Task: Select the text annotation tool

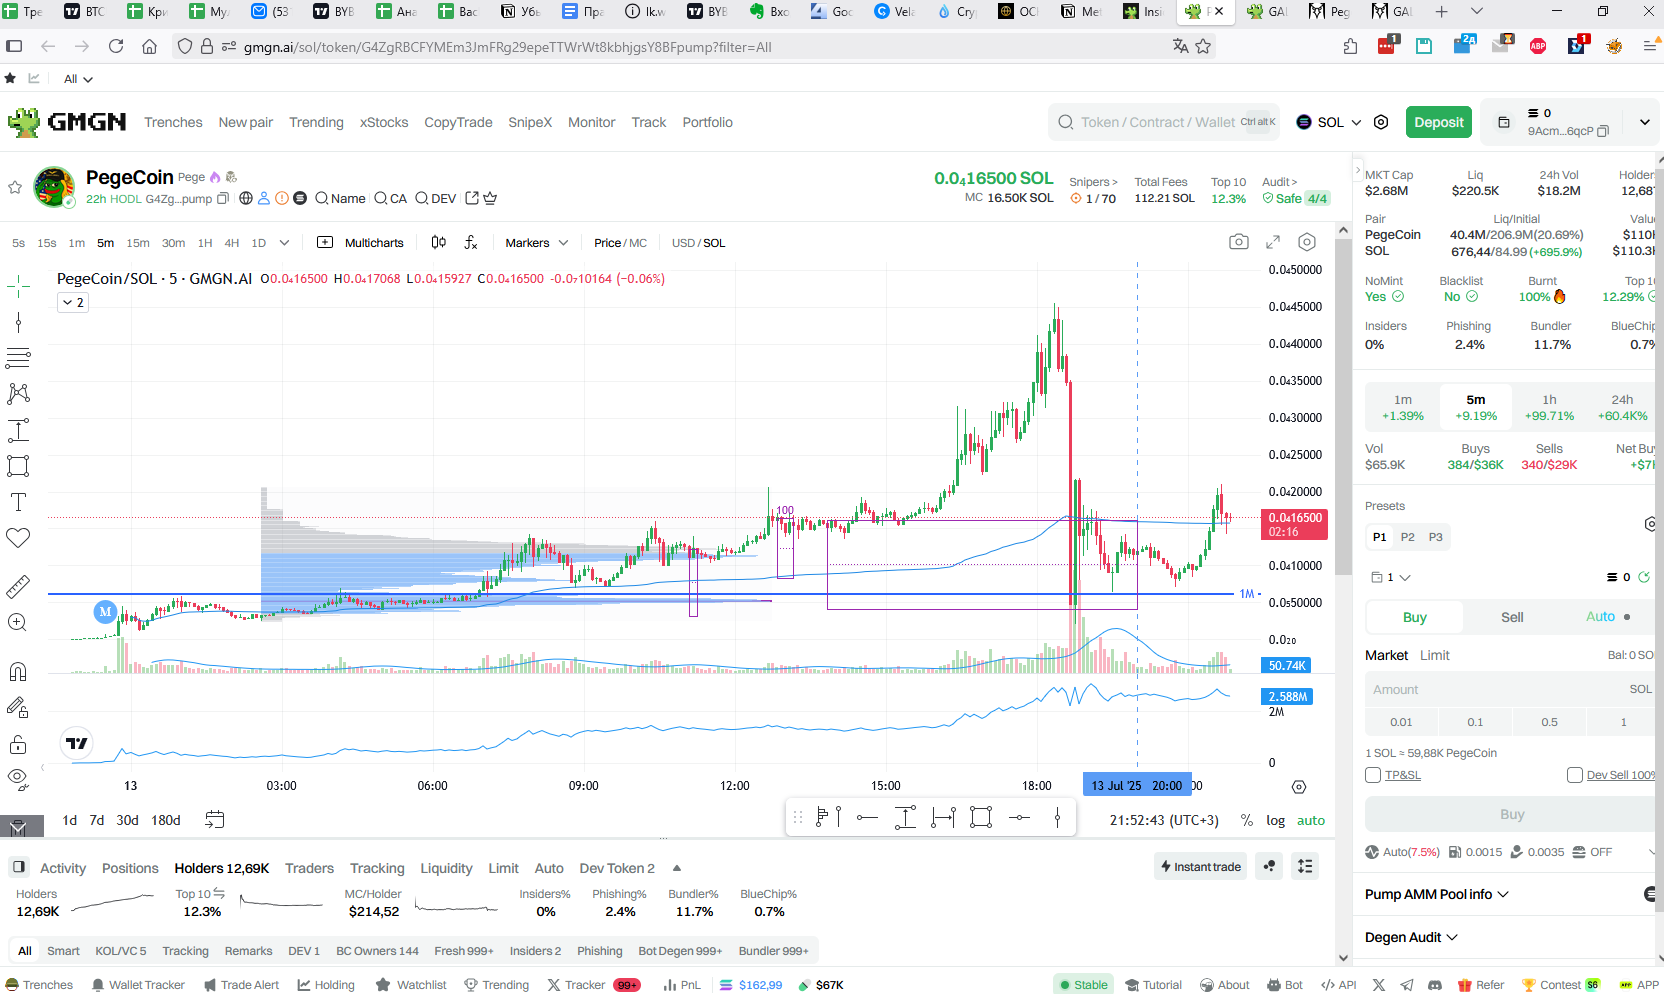Action: (x=18, y=502)
